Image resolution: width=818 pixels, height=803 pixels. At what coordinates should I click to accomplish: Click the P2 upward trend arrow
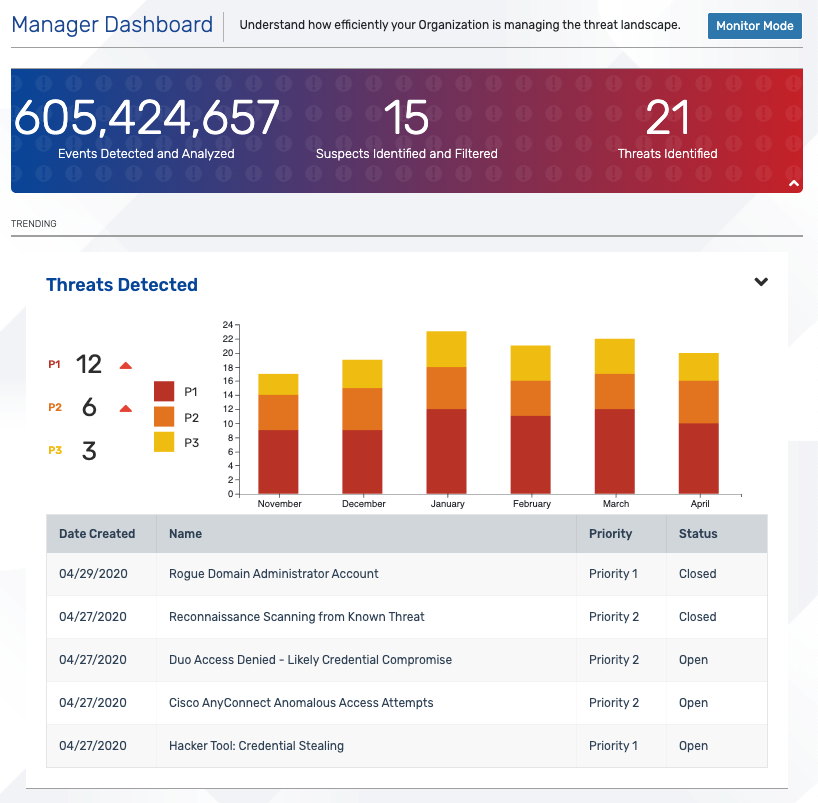pyautogui.click(x=126, y=408)
